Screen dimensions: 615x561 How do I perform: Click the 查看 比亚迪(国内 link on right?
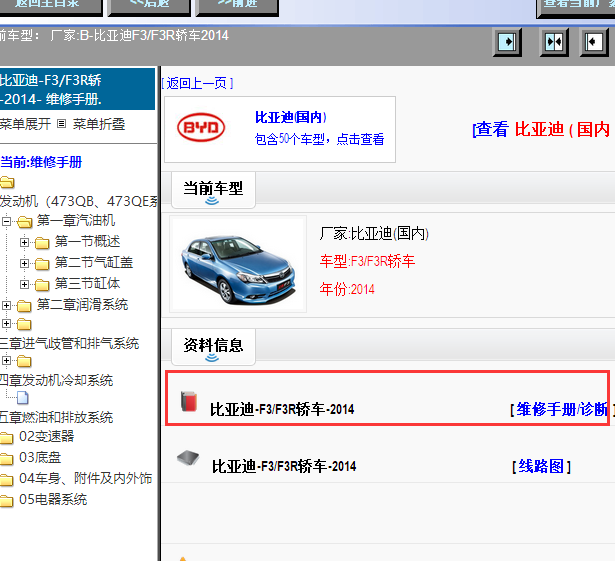pos(542,129)
